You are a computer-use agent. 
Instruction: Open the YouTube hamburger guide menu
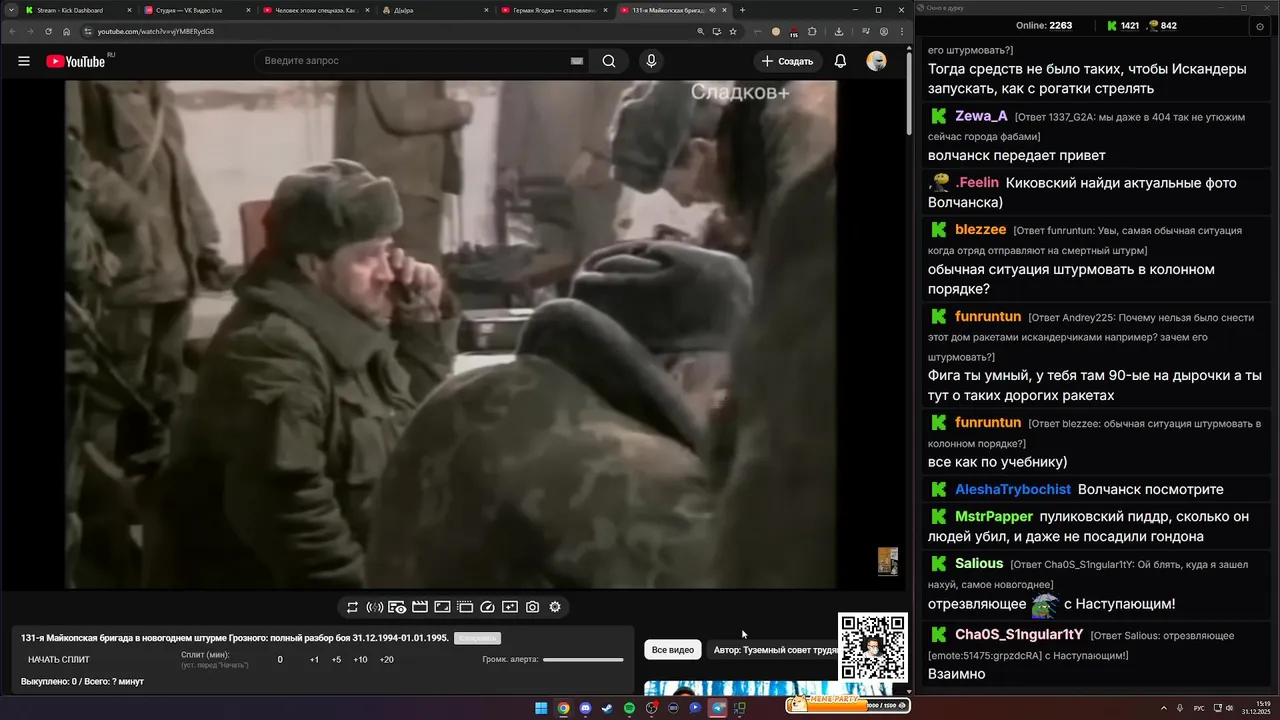[x=24, y=61]
